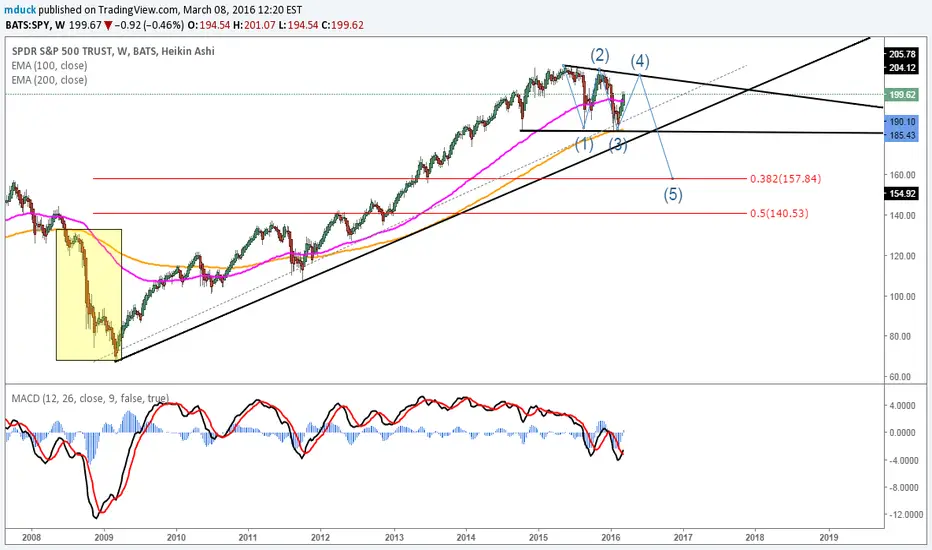Click the 154.92 price axis tag
Viewport: 932px width, 550px height.
[x=902, y=193]
